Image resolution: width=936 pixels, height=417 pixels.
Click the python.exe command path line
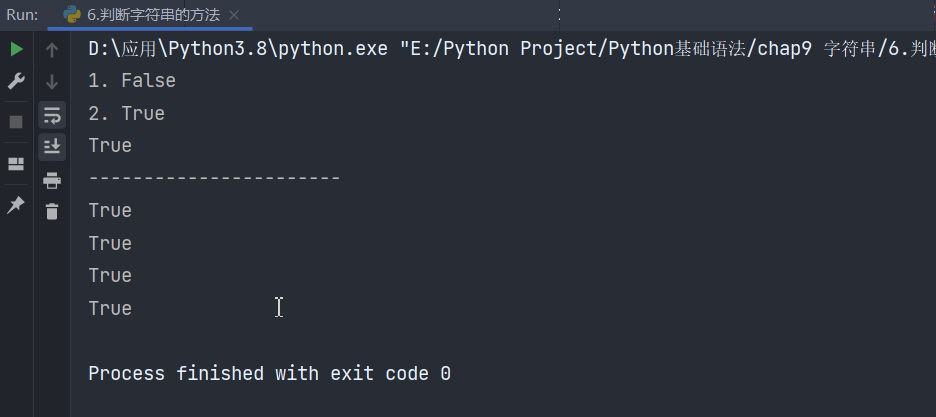(512, 49)
